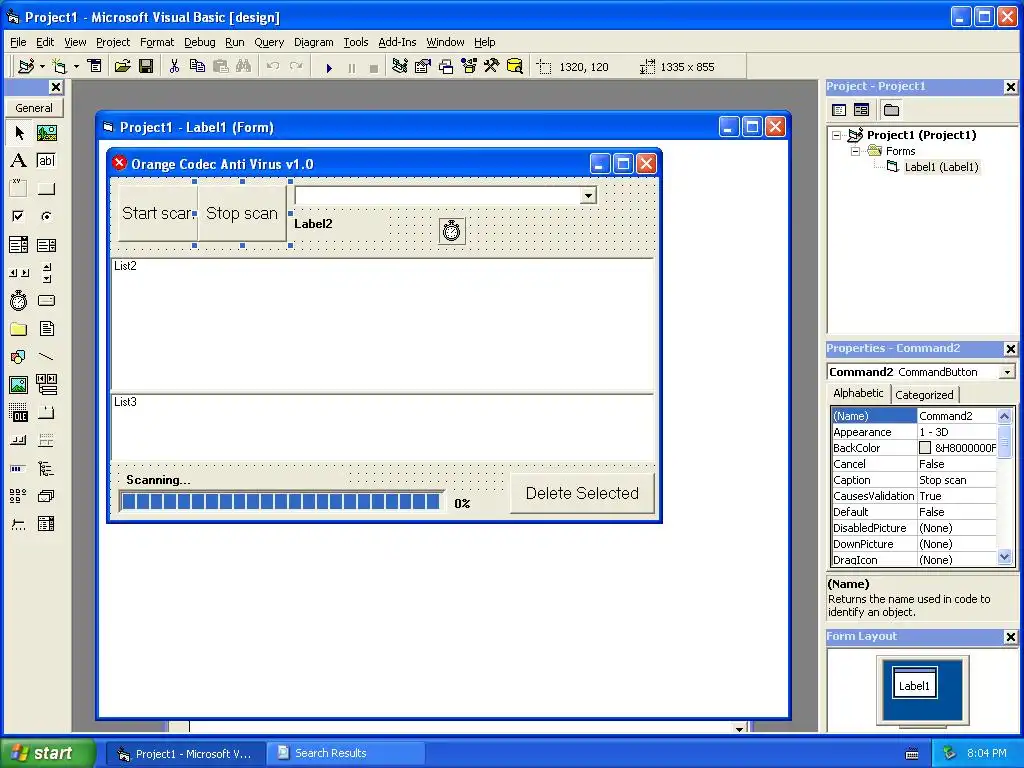Open the Menu Editor from toolbar
The image size is (1024, 768).
(95, 67)
